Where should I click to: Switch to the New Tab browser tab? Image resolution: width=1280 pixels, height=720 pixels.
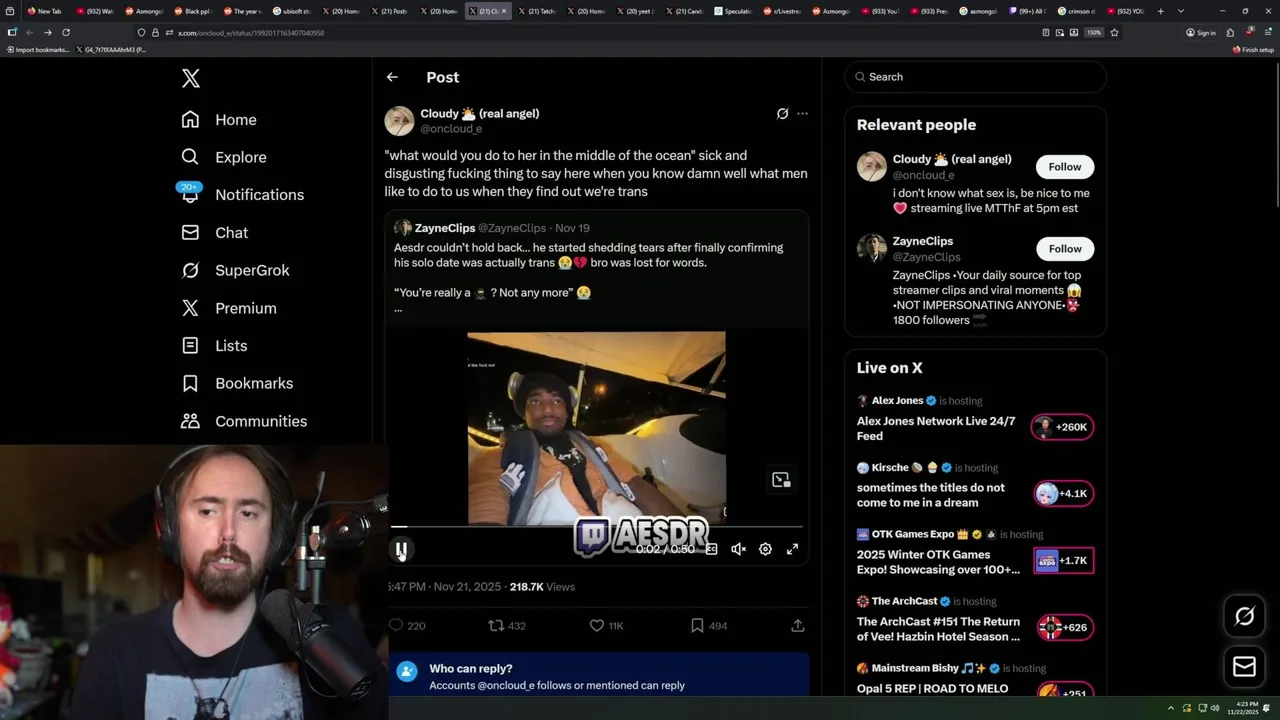tap(44, 11)
